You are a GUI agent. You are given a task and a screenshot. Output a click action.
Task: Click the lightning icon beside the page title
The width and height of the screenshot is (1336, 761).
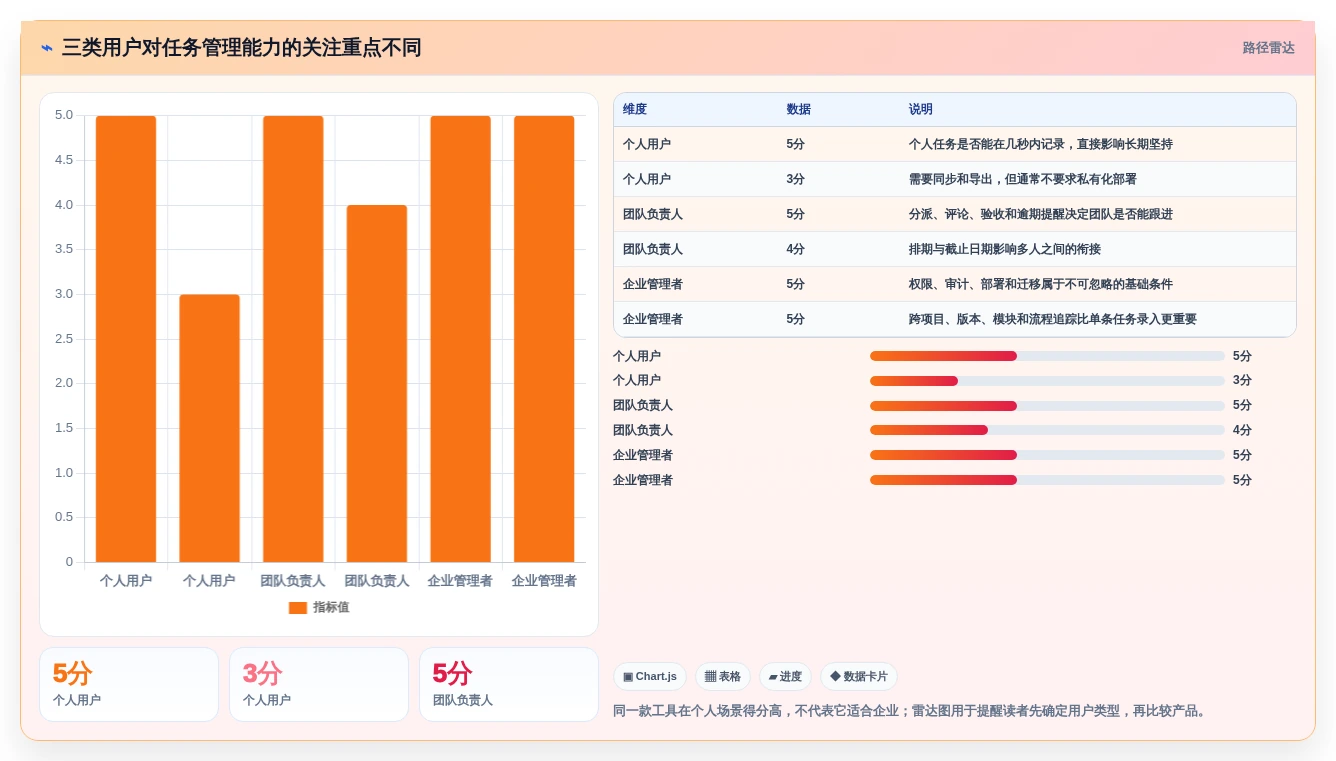coord(47,48)
